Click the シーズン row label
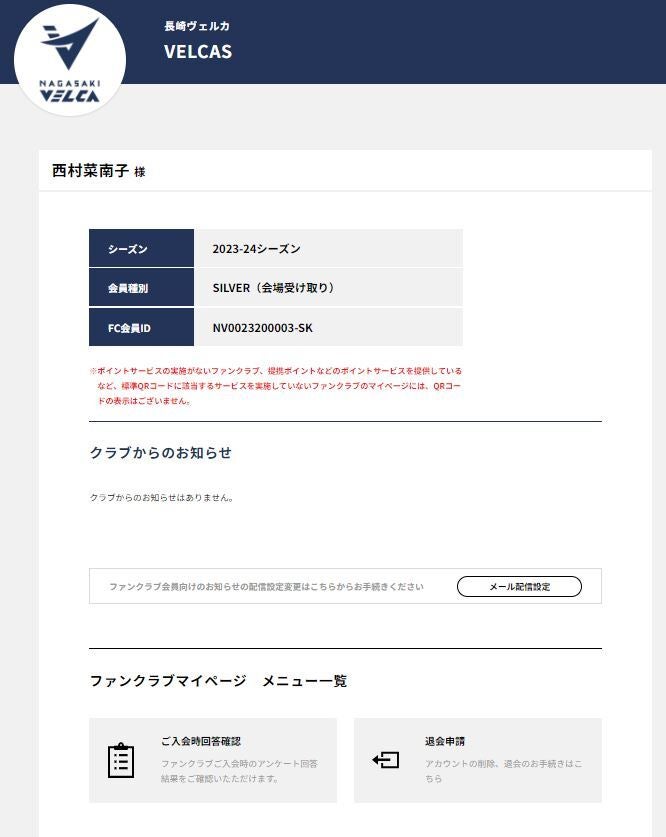 click(141, 248)
